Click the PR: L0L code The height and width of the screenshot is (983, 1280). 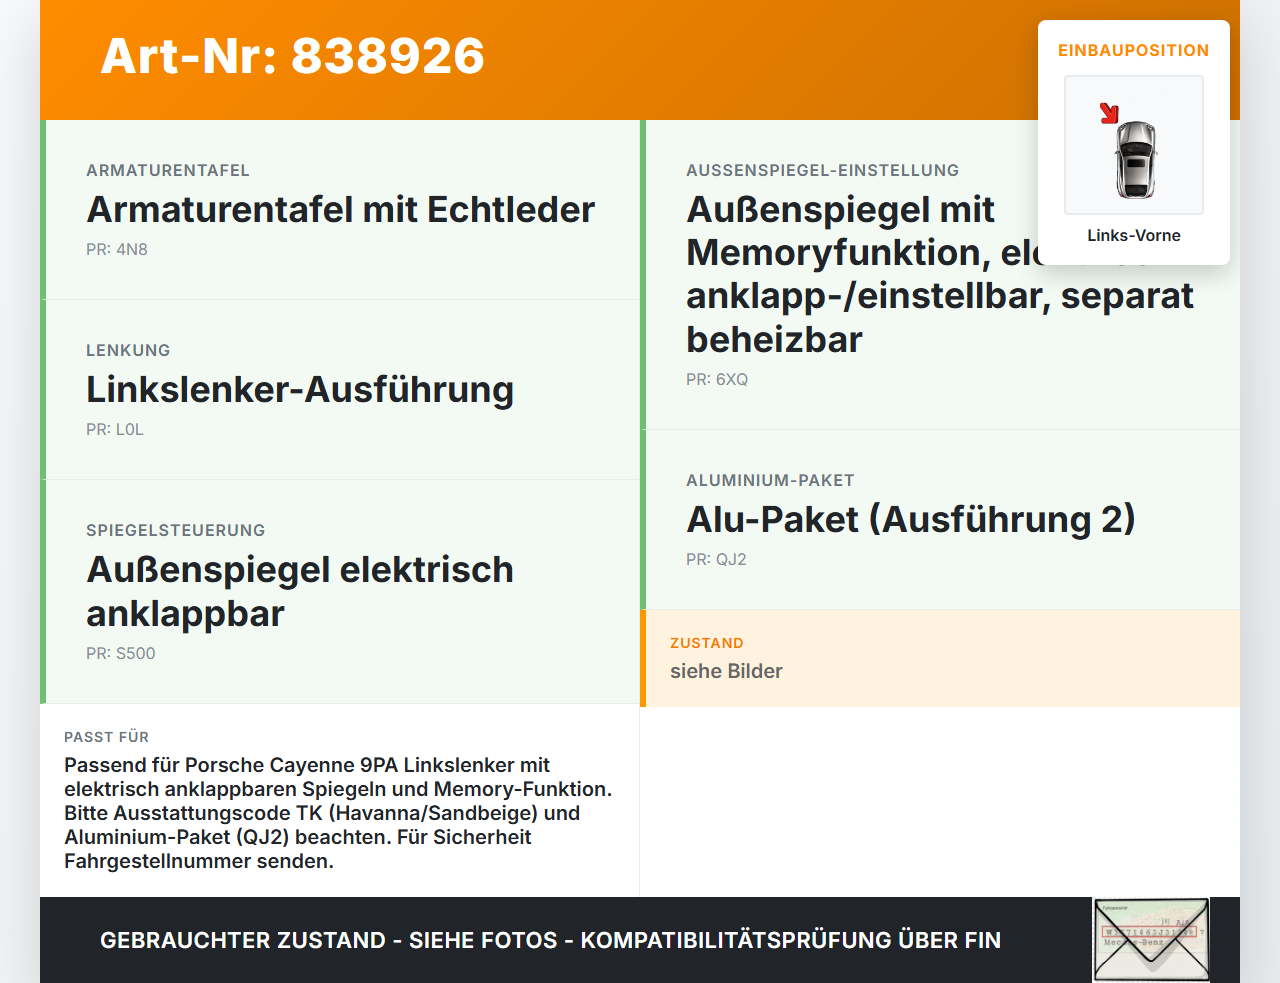tap(115, 429)
